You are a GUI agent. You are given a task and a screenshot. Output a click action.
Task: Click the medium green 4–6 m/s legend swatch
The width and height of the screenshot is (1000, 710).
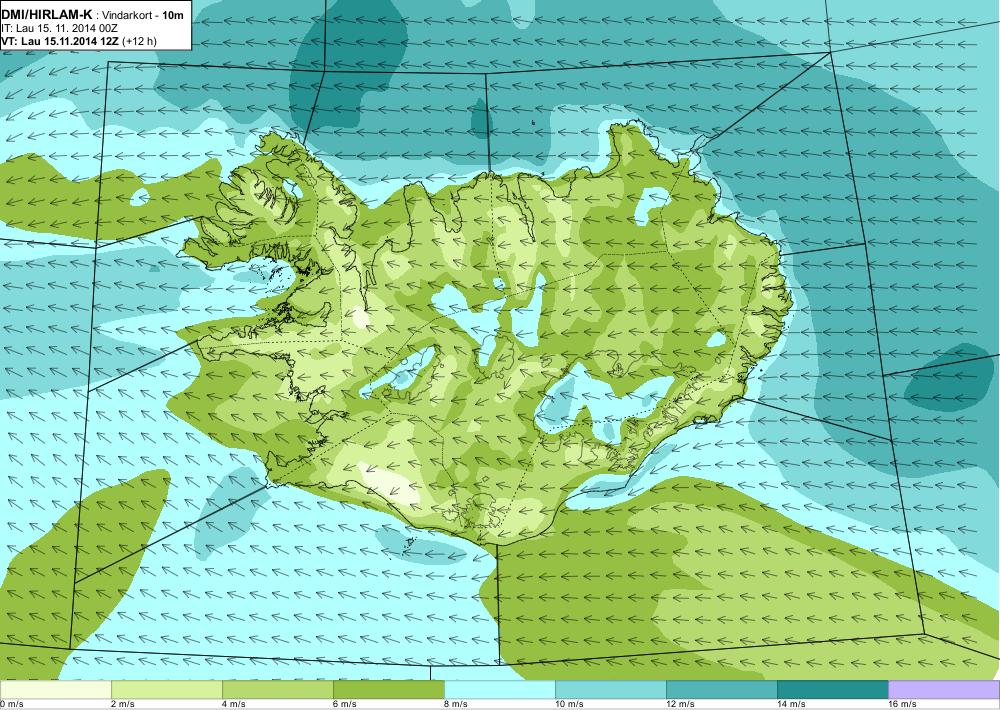pyautogui.click(x=277, y=690)
